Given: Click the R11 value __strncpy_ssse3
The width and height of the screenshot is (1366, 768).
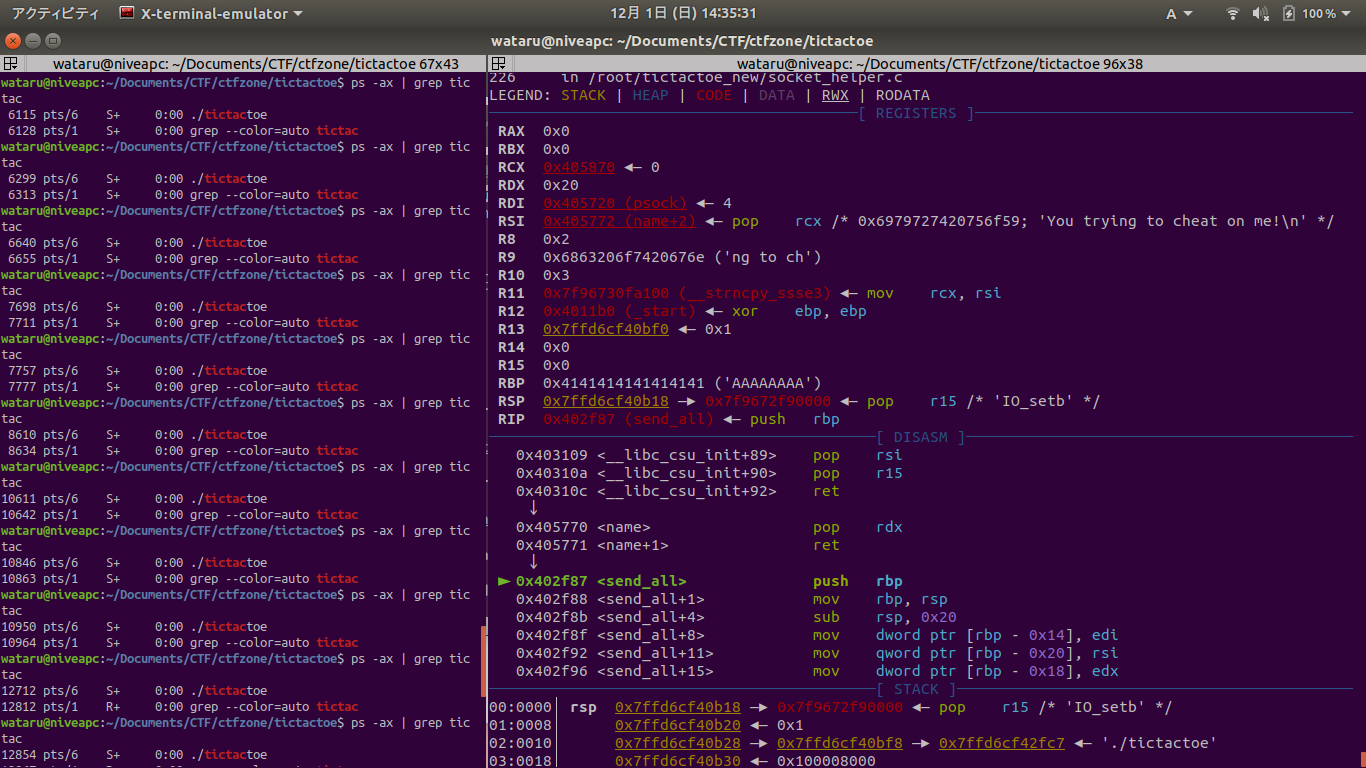Looking at the screenshot, I should 687,293.
